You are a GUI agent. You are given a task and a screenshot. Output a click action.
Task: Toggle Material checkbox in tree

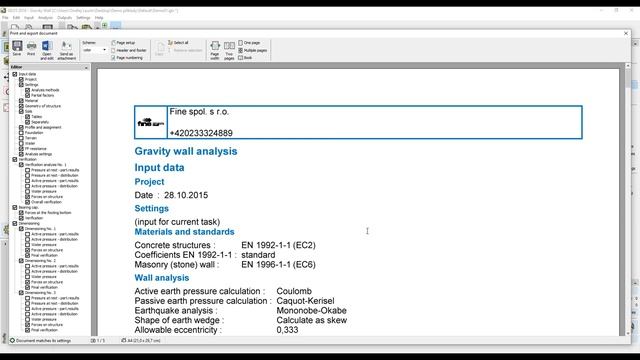pos(21,101)
